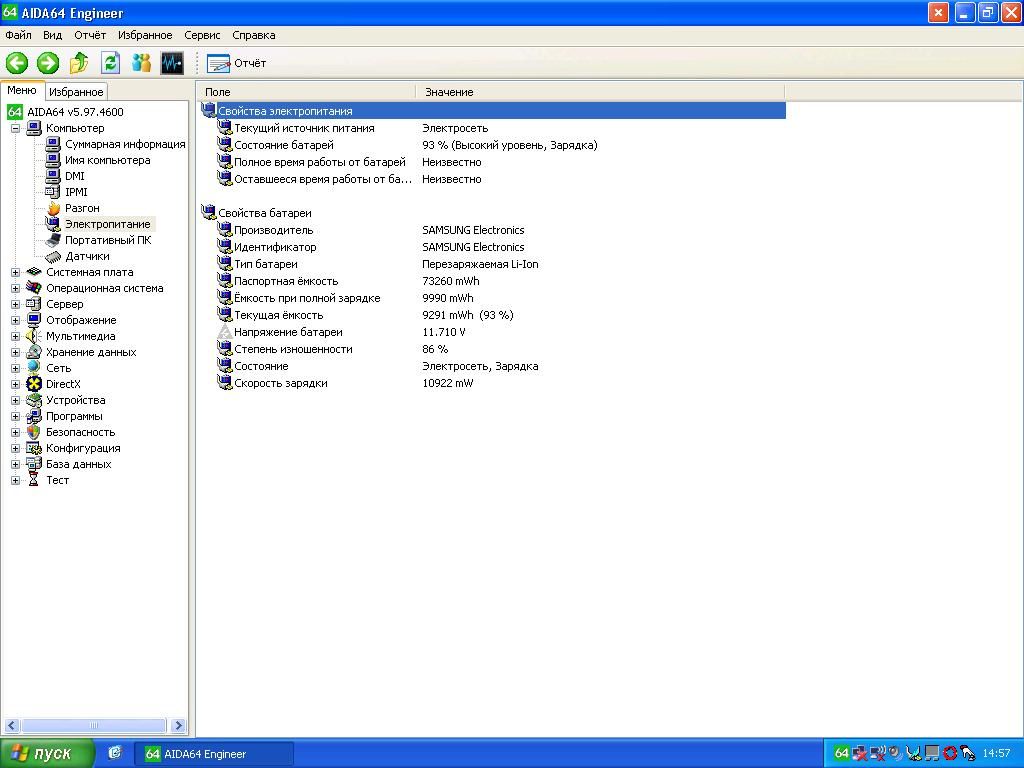1024x768 pixels.
Task: Expand the Безопасность tree node
Action: coord(16,432)
